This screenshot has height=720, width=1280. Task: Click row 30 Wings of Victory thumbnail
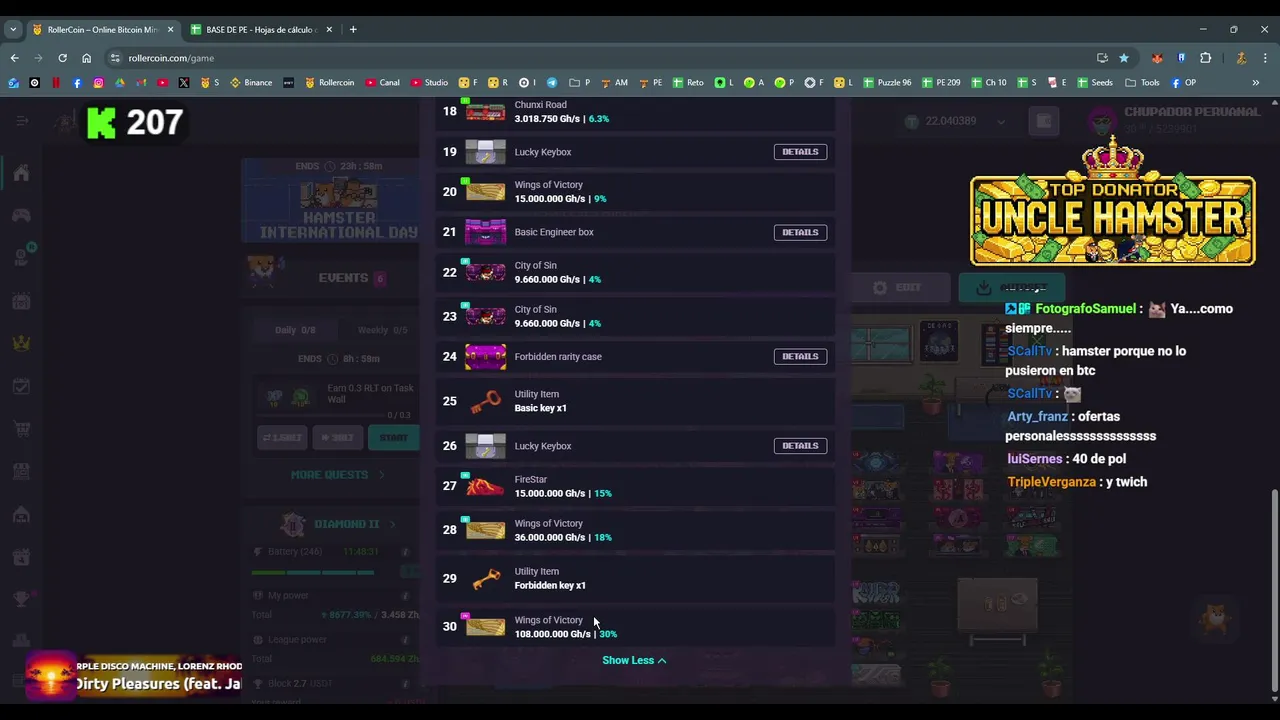(x=485, y=627)
